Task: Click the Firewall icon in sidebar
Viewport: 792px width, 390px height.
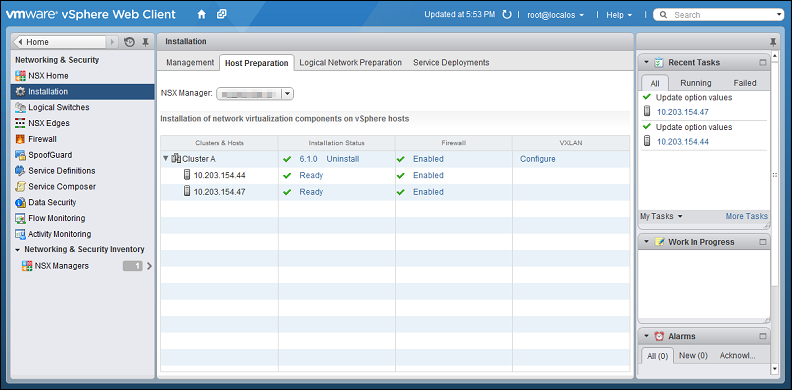Action: click(x=20, y=139)
